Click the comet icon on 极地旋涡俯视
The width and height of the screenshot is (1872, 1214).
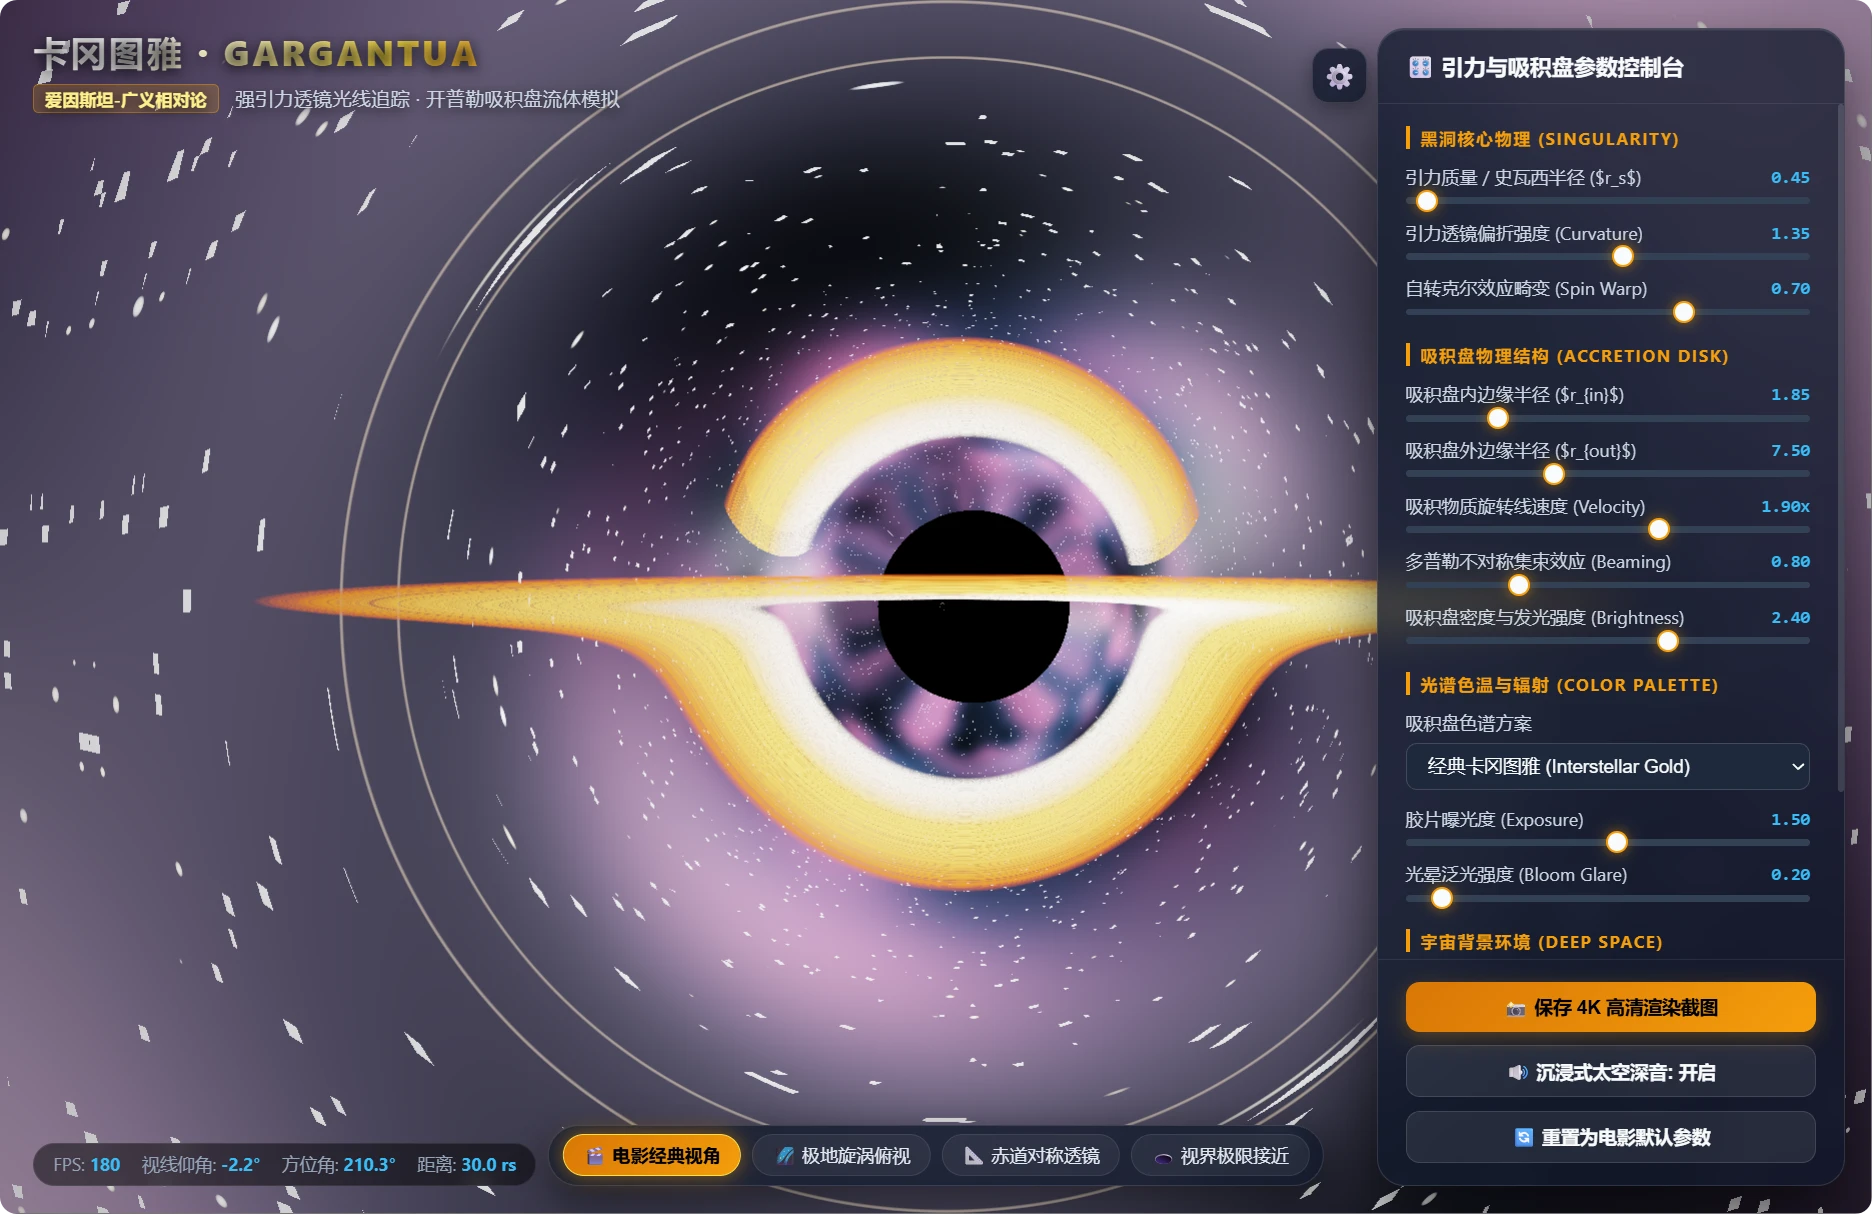click(785, 1156)
